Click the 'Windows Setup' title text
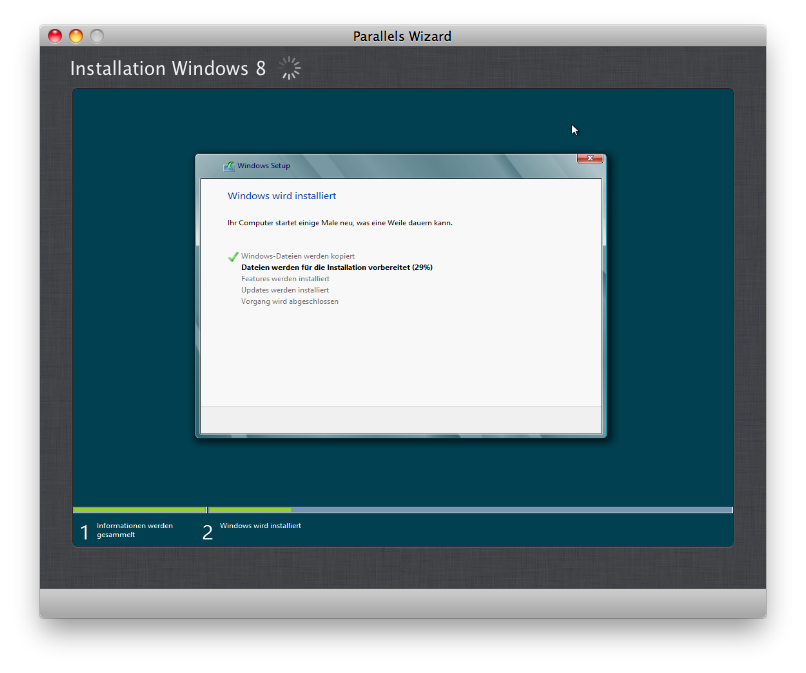This screenshot has width=806, height=673. (264, 166)
